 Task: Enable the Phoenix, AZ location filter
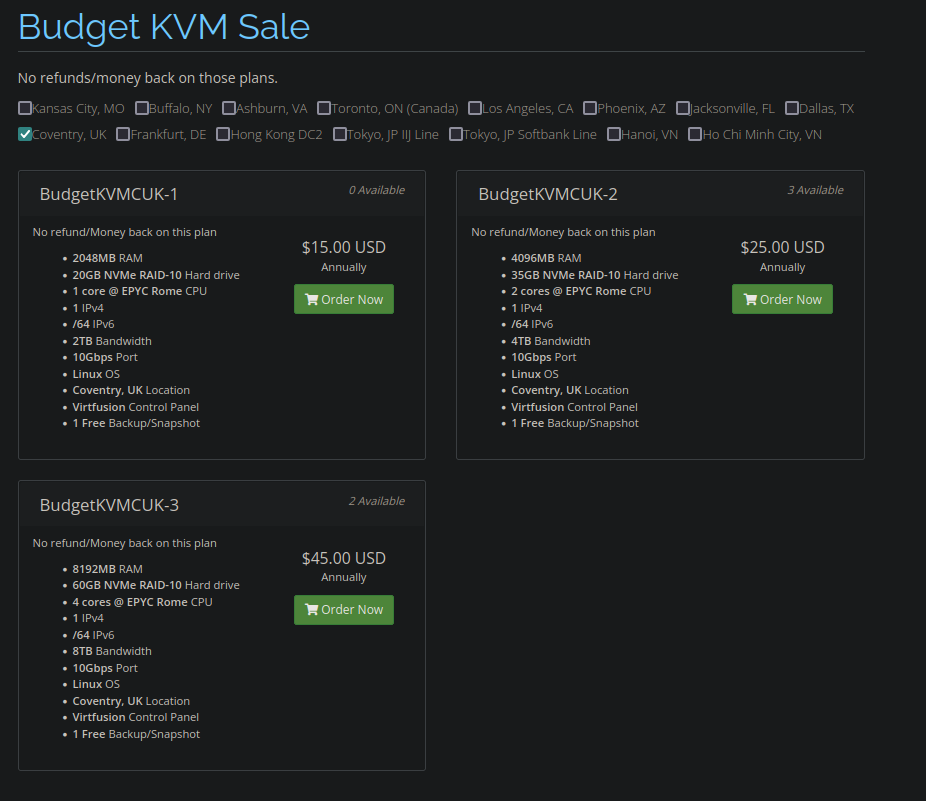pyautogui.click(x=590, y=108)
